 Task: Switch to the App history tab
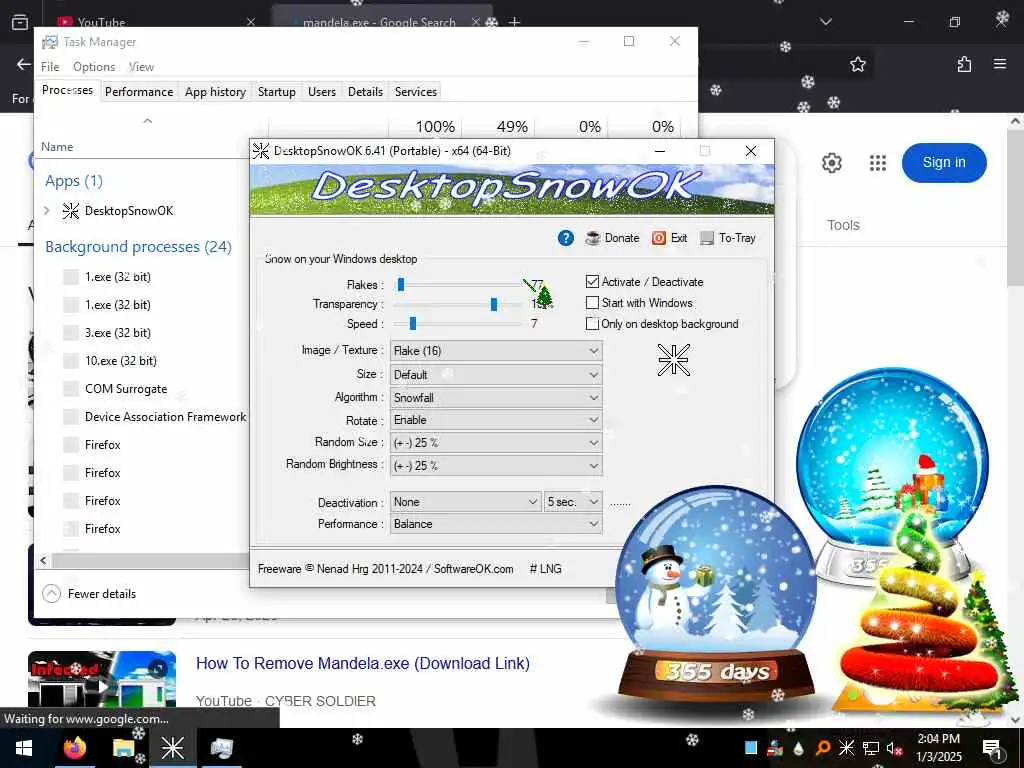point(216,91)
